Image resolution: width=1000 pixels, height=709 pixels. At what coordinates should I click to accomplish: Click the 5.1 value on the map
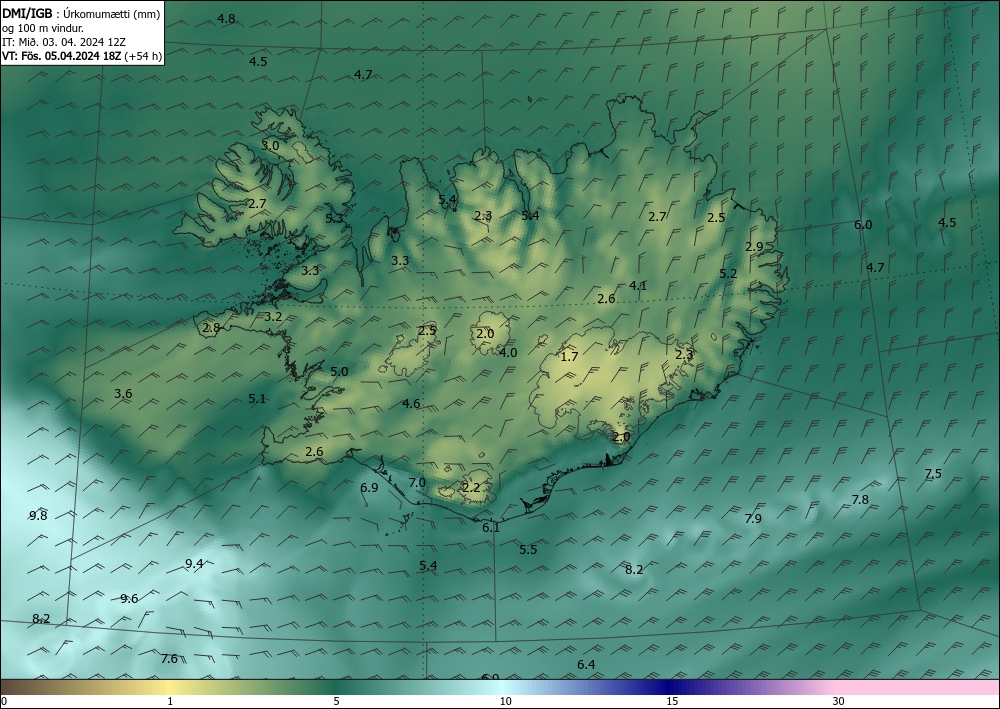pos(257,399)
